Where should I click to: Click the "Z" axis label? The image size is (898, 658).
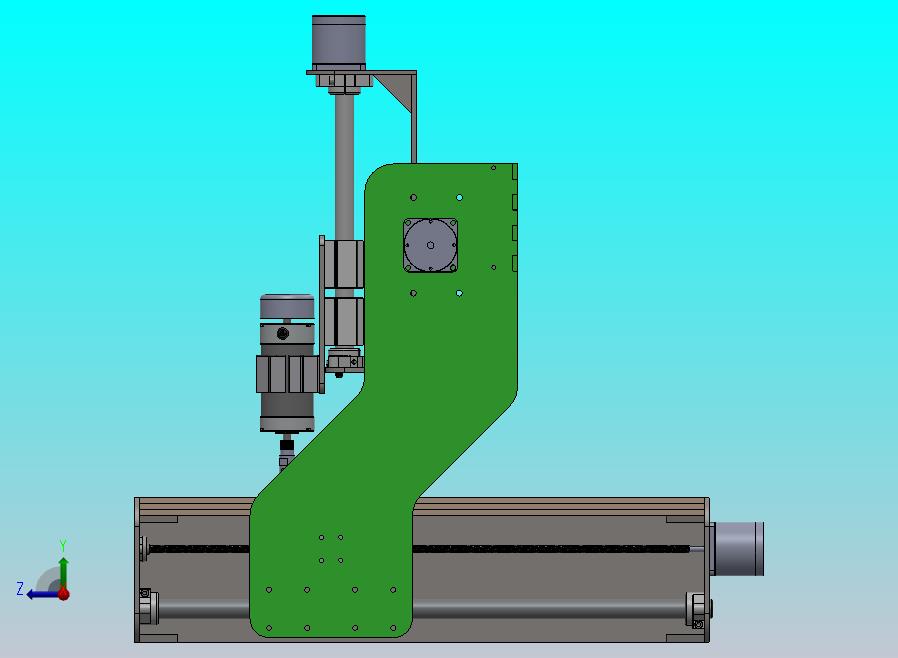20,588
